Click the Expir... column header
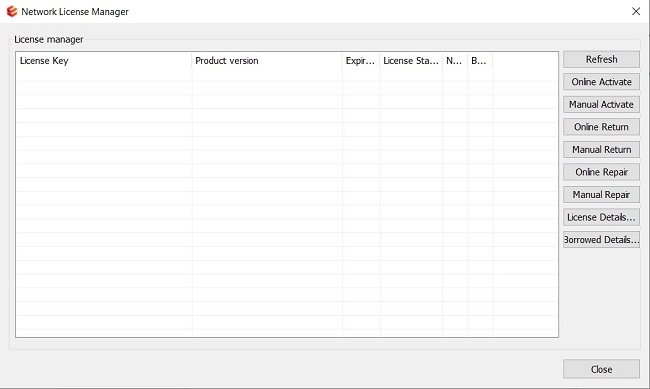650x389 pixels. 361,61
